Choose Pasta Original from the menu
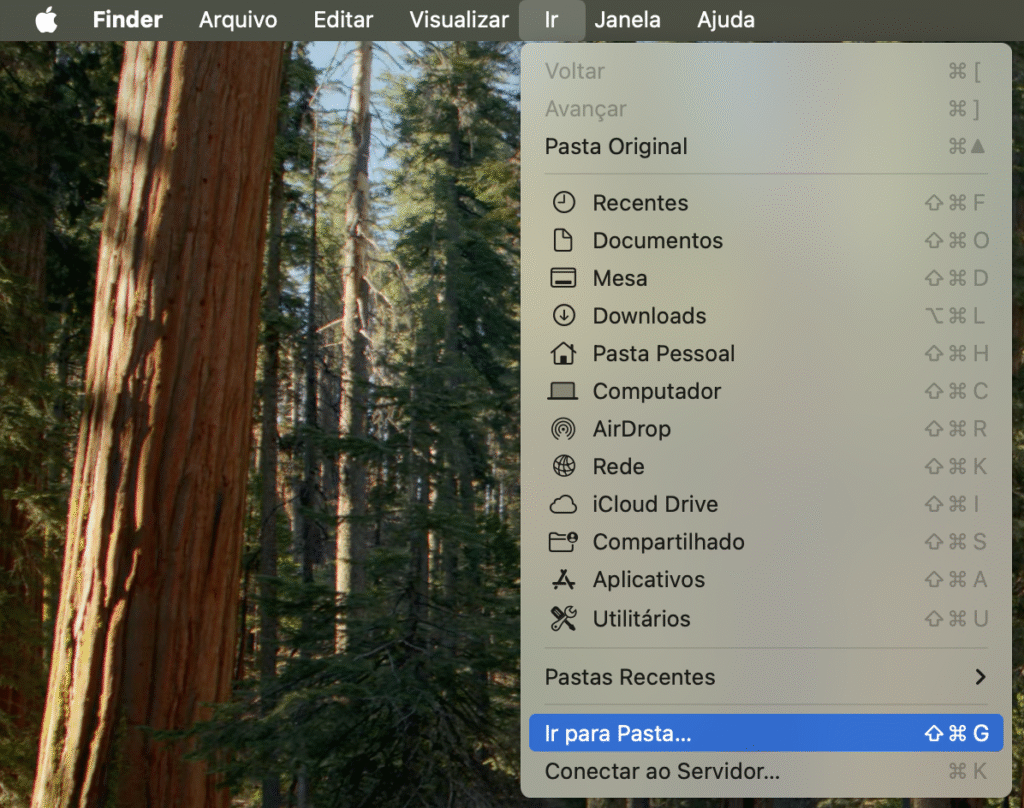Screen dimensions: 1024x808 765,146
